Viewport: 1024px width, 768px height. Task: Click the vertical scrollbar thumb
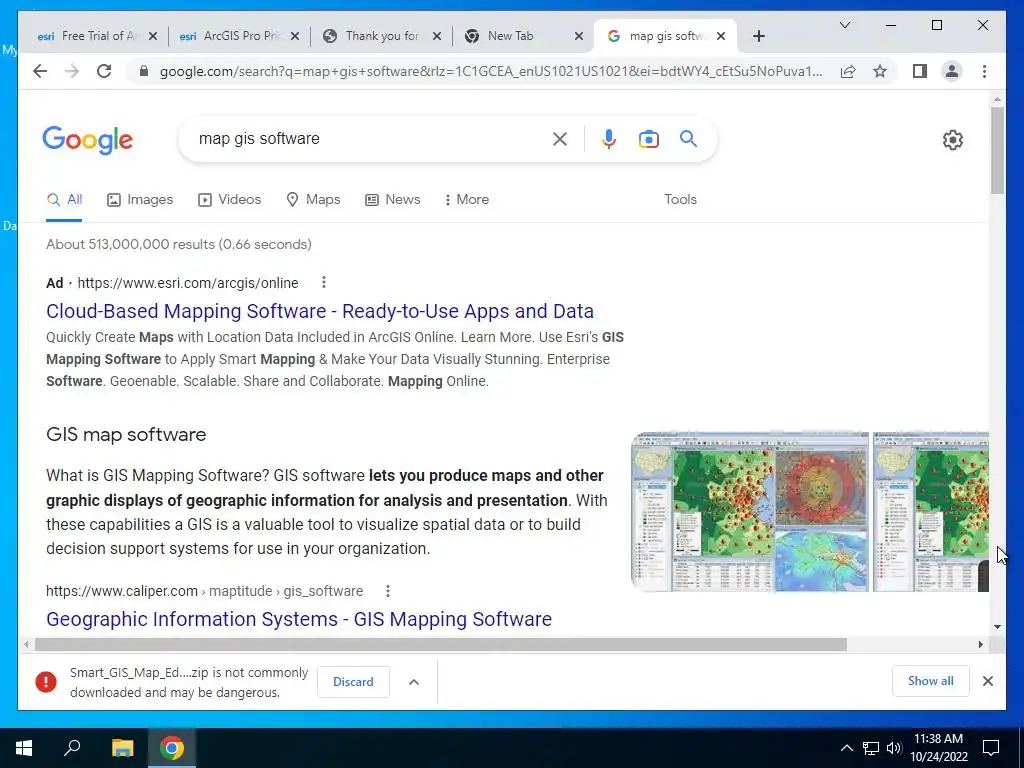(x=997, y=150)
